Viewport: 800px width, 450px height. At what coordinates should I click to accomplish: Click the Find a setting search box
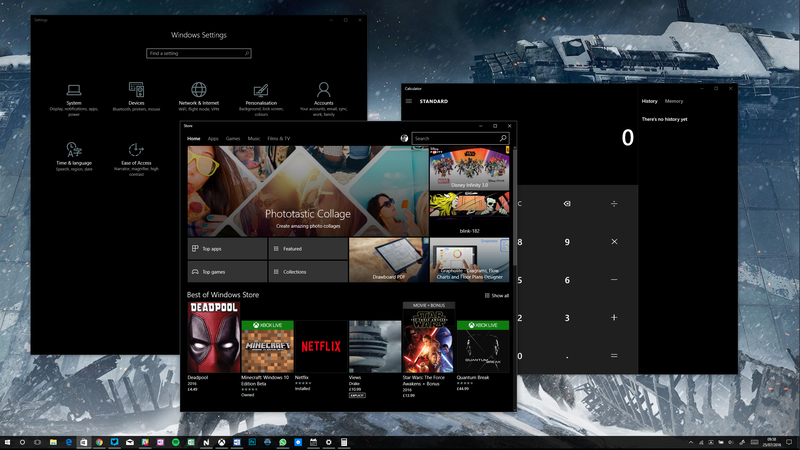point(198,53)
